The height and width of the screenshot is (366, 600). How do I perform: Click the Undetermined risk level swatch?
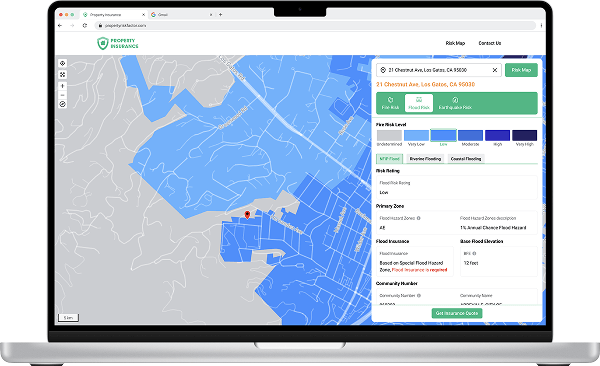(389, 136)
